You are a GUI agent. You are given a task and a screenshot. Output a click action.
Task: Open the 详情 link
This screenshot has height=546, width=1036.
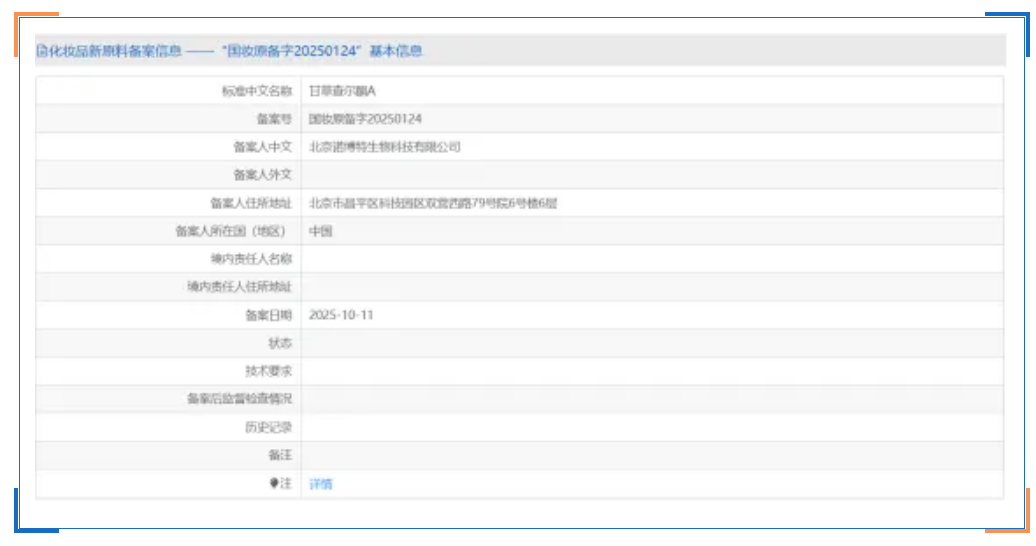coord(320,484)
